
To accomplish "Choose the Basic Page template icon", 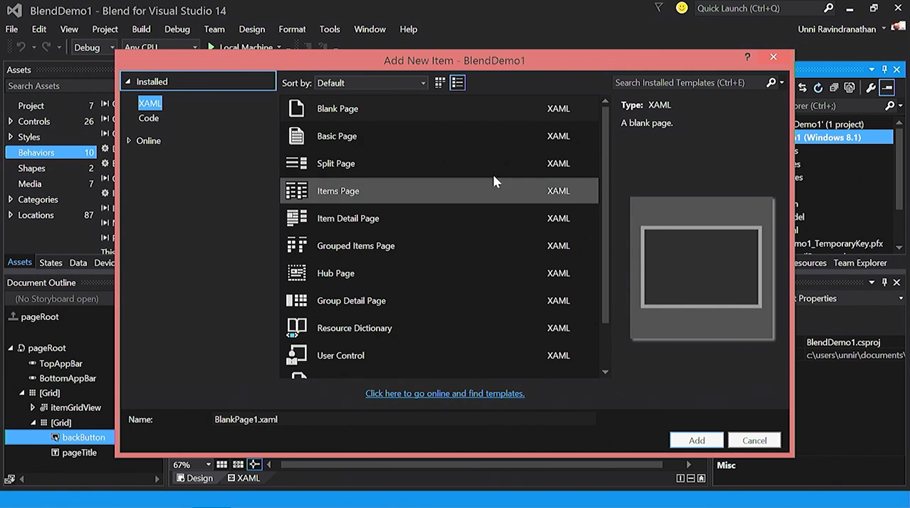I will click(297, 136).
